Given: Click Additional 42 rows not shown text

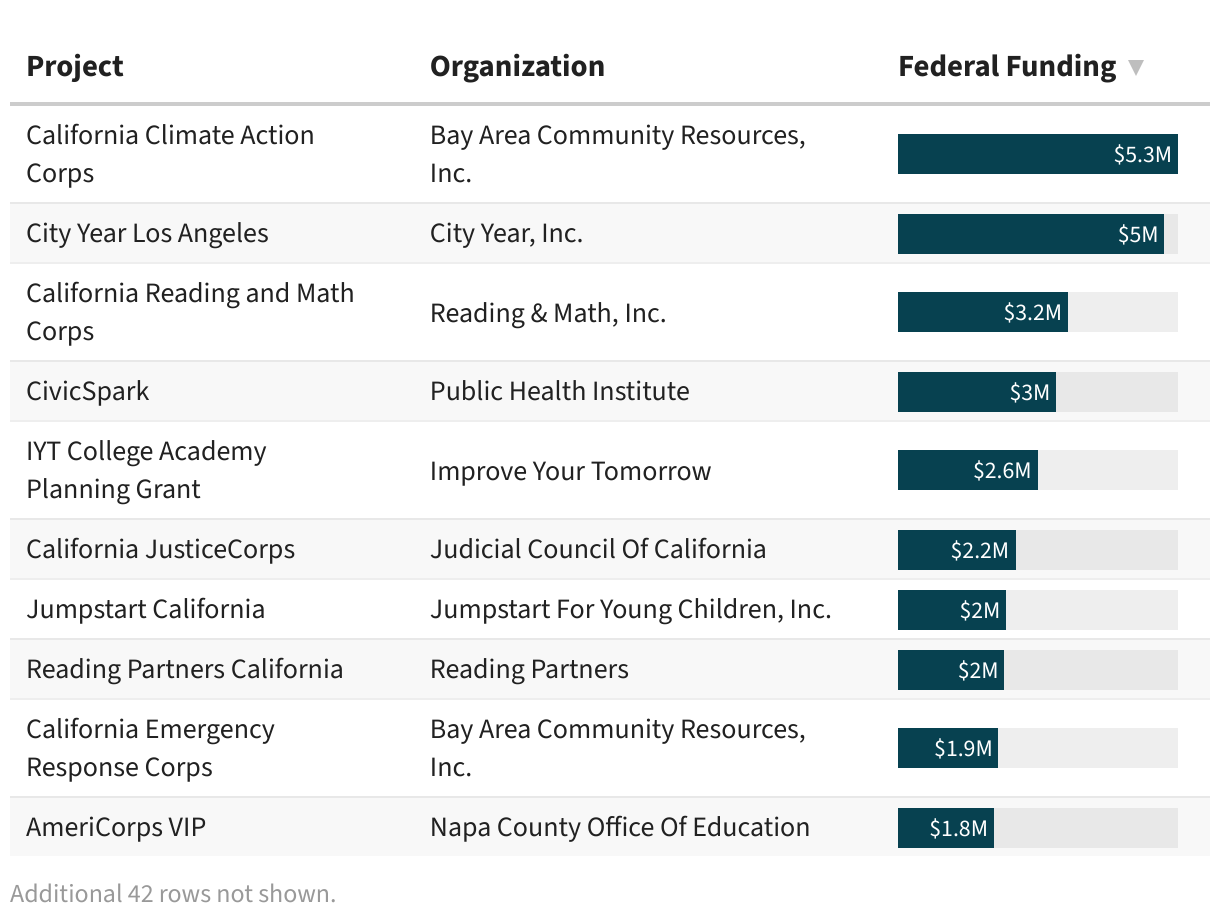Looking at the screenshot, I should (173, 893).
